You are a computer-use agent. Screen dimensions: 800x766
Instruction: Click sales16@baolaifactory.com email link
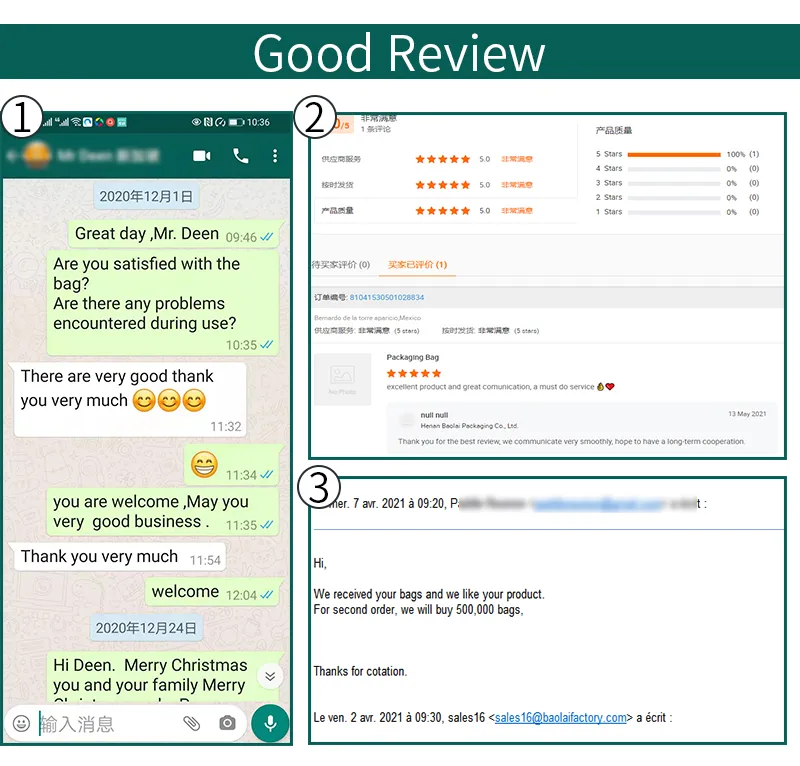click(x=561, y=717)
